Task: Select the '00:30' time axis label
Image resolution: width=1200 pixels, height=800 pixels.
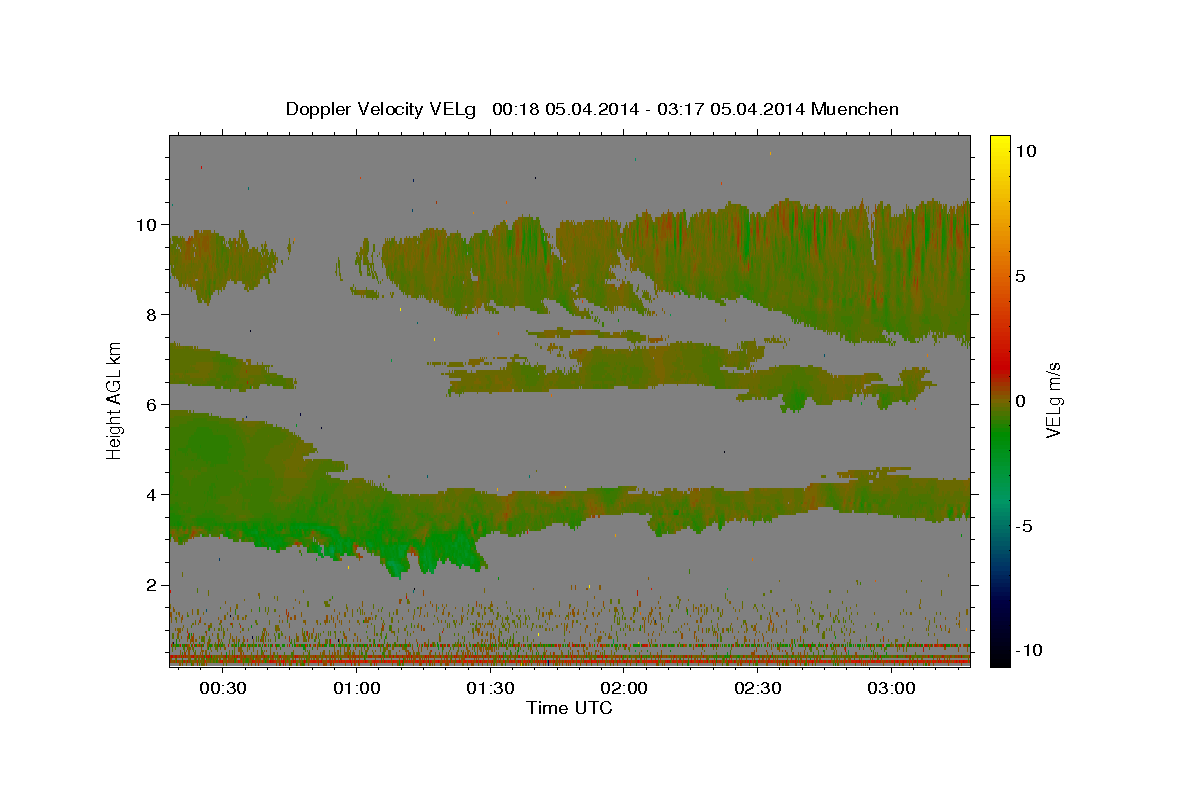Action: point(223,689)
